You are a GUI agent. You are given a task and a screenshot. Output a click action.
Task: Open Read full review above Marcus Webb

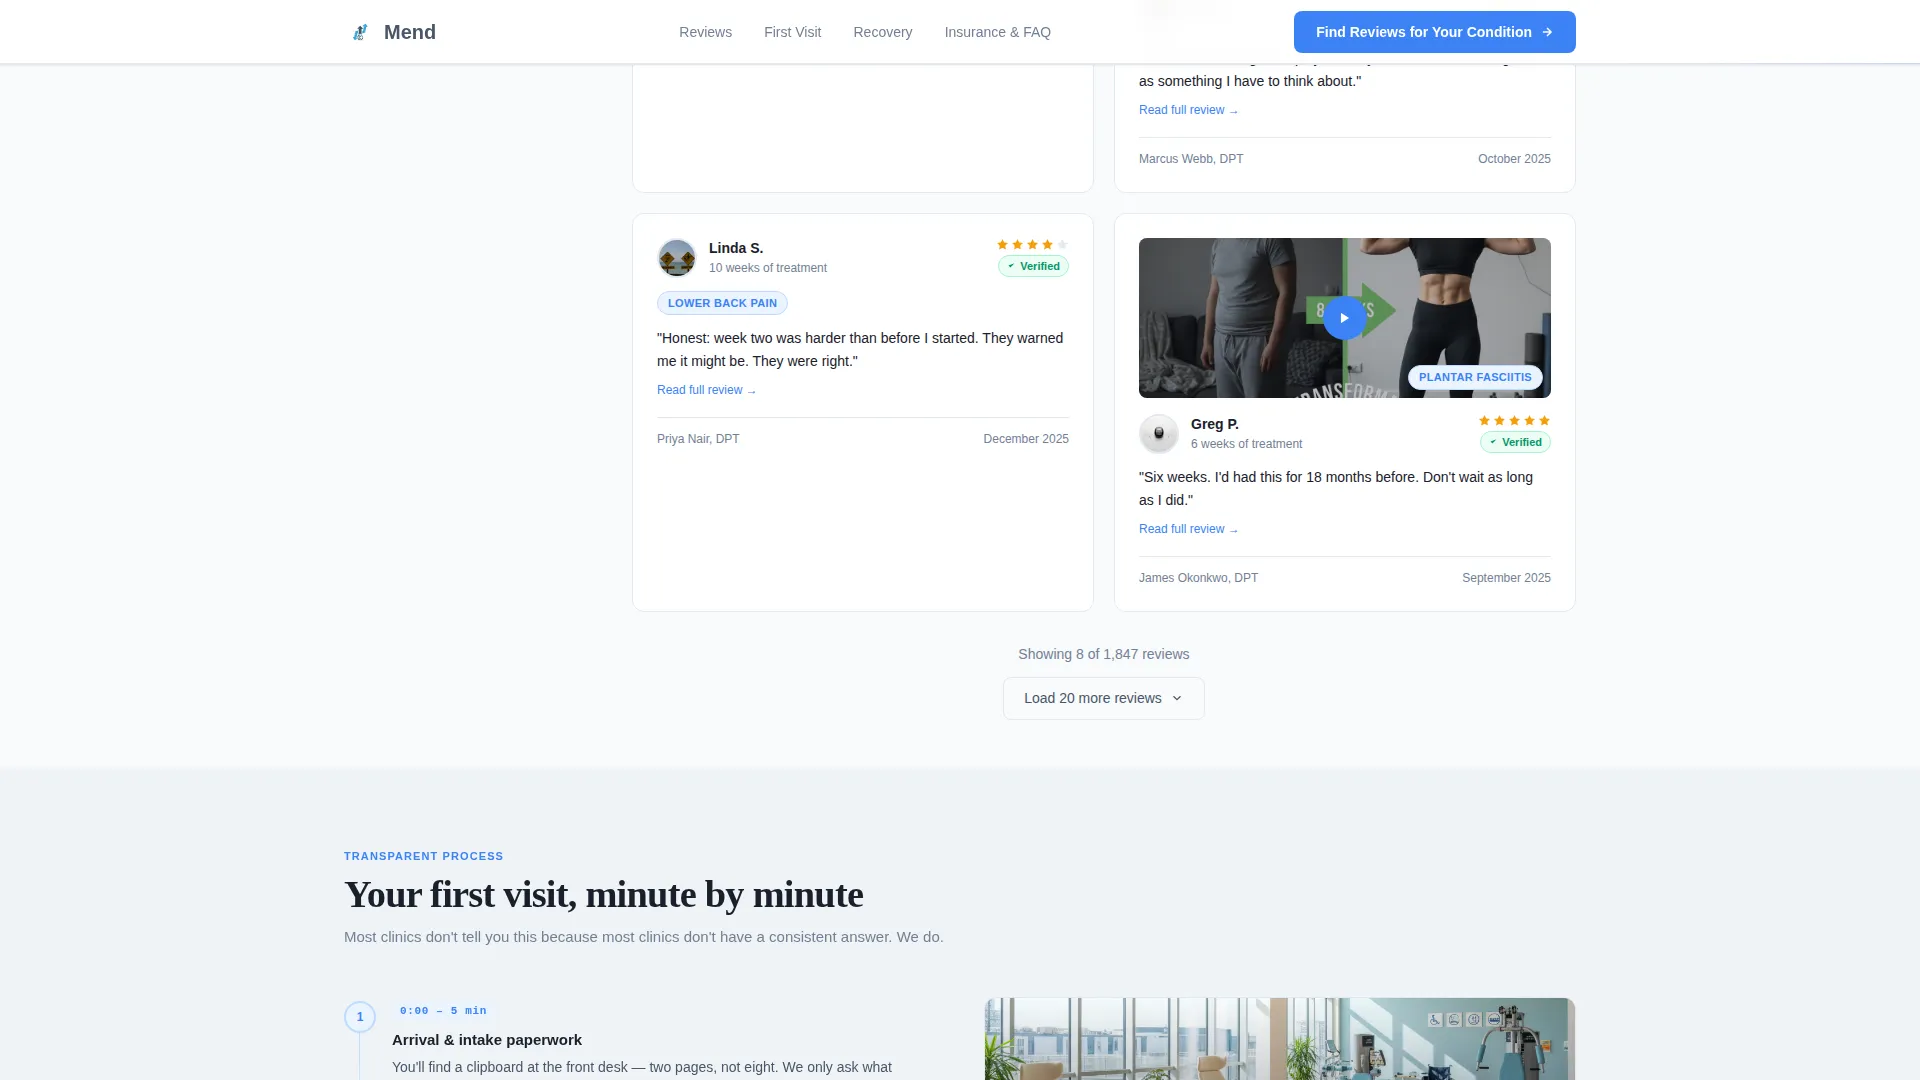pos(1188,110)
